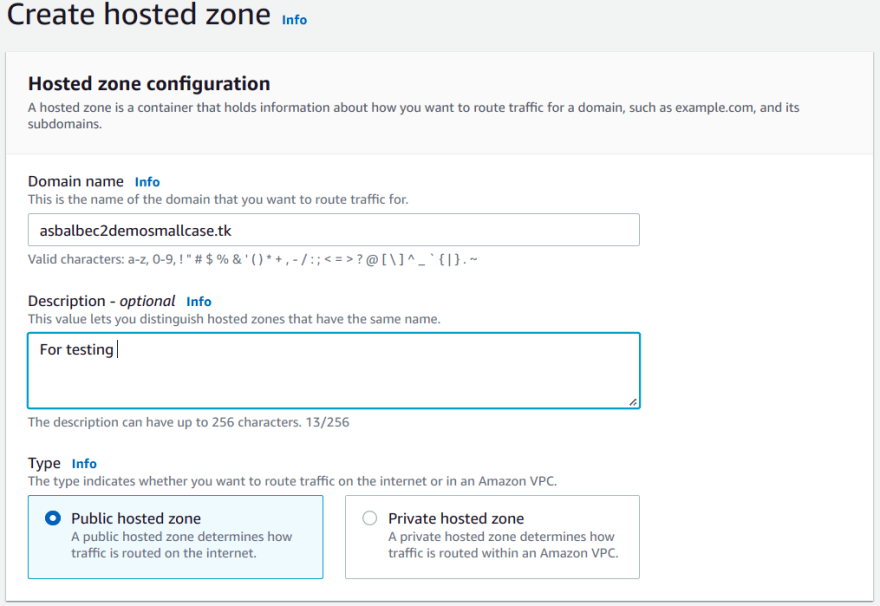The height and width of the screenshot is (606, 880).
Task: Click the Hosted zone configuration heading
Action: (149, 84)
